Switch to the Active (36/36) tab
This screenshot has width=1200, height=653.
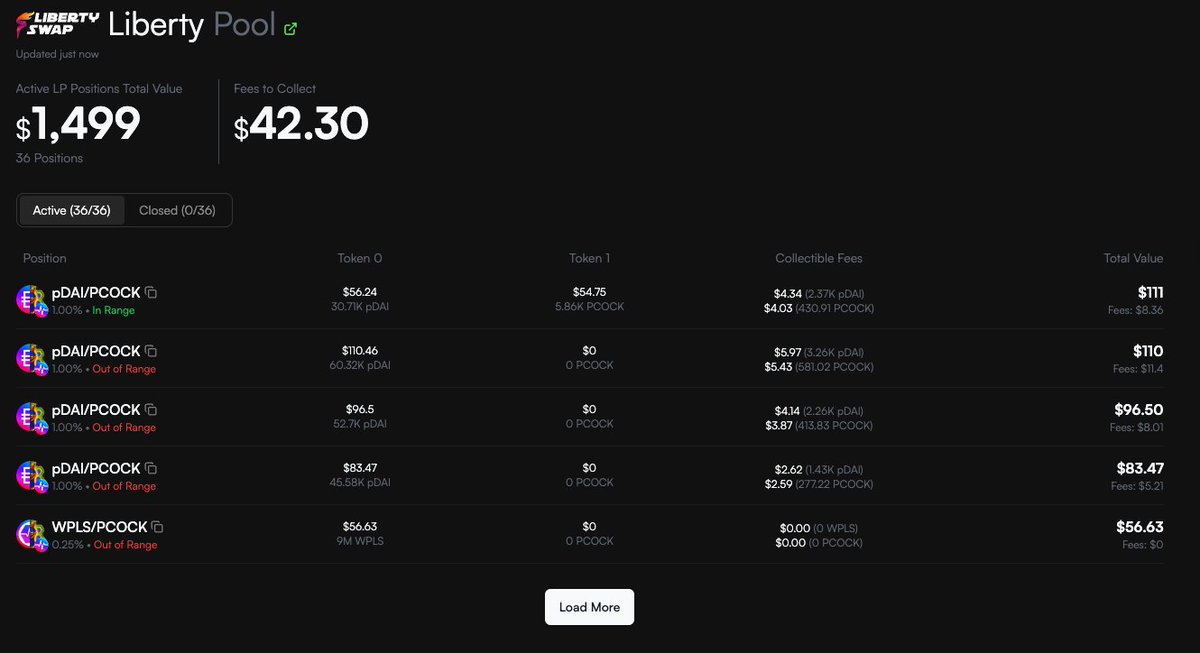coord(72,210)
